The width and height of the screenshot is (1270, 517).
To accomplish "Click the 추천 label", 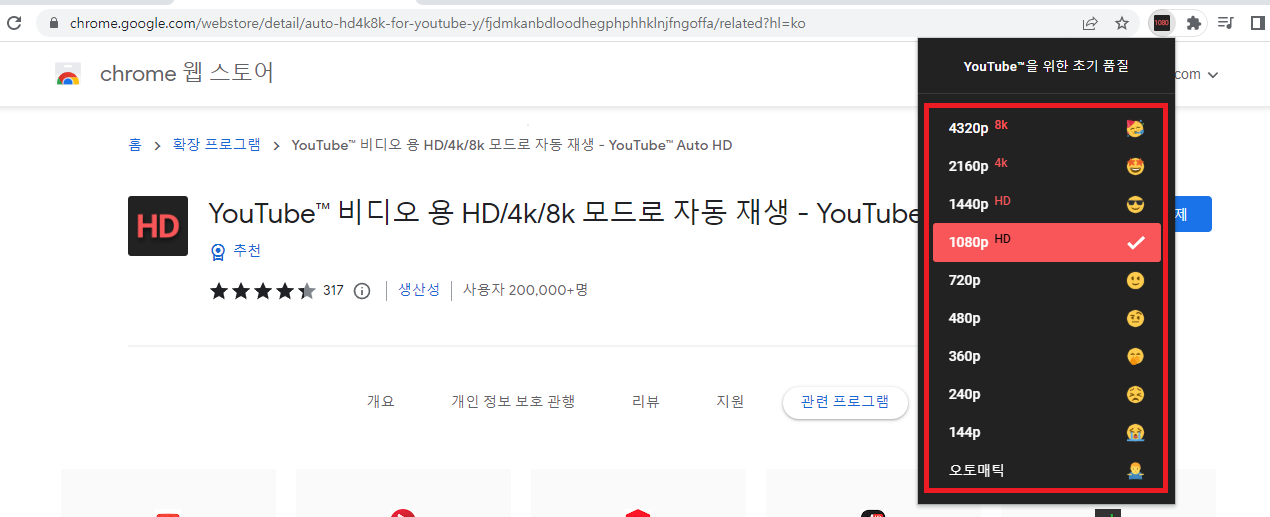I will 247,251.
